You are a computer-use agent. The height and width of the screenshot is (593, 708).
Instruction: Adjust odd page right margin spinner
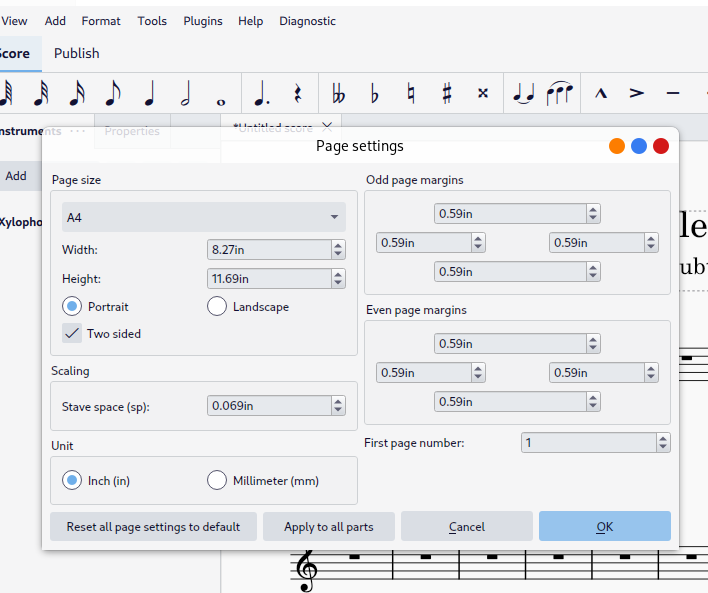point(651,243)
